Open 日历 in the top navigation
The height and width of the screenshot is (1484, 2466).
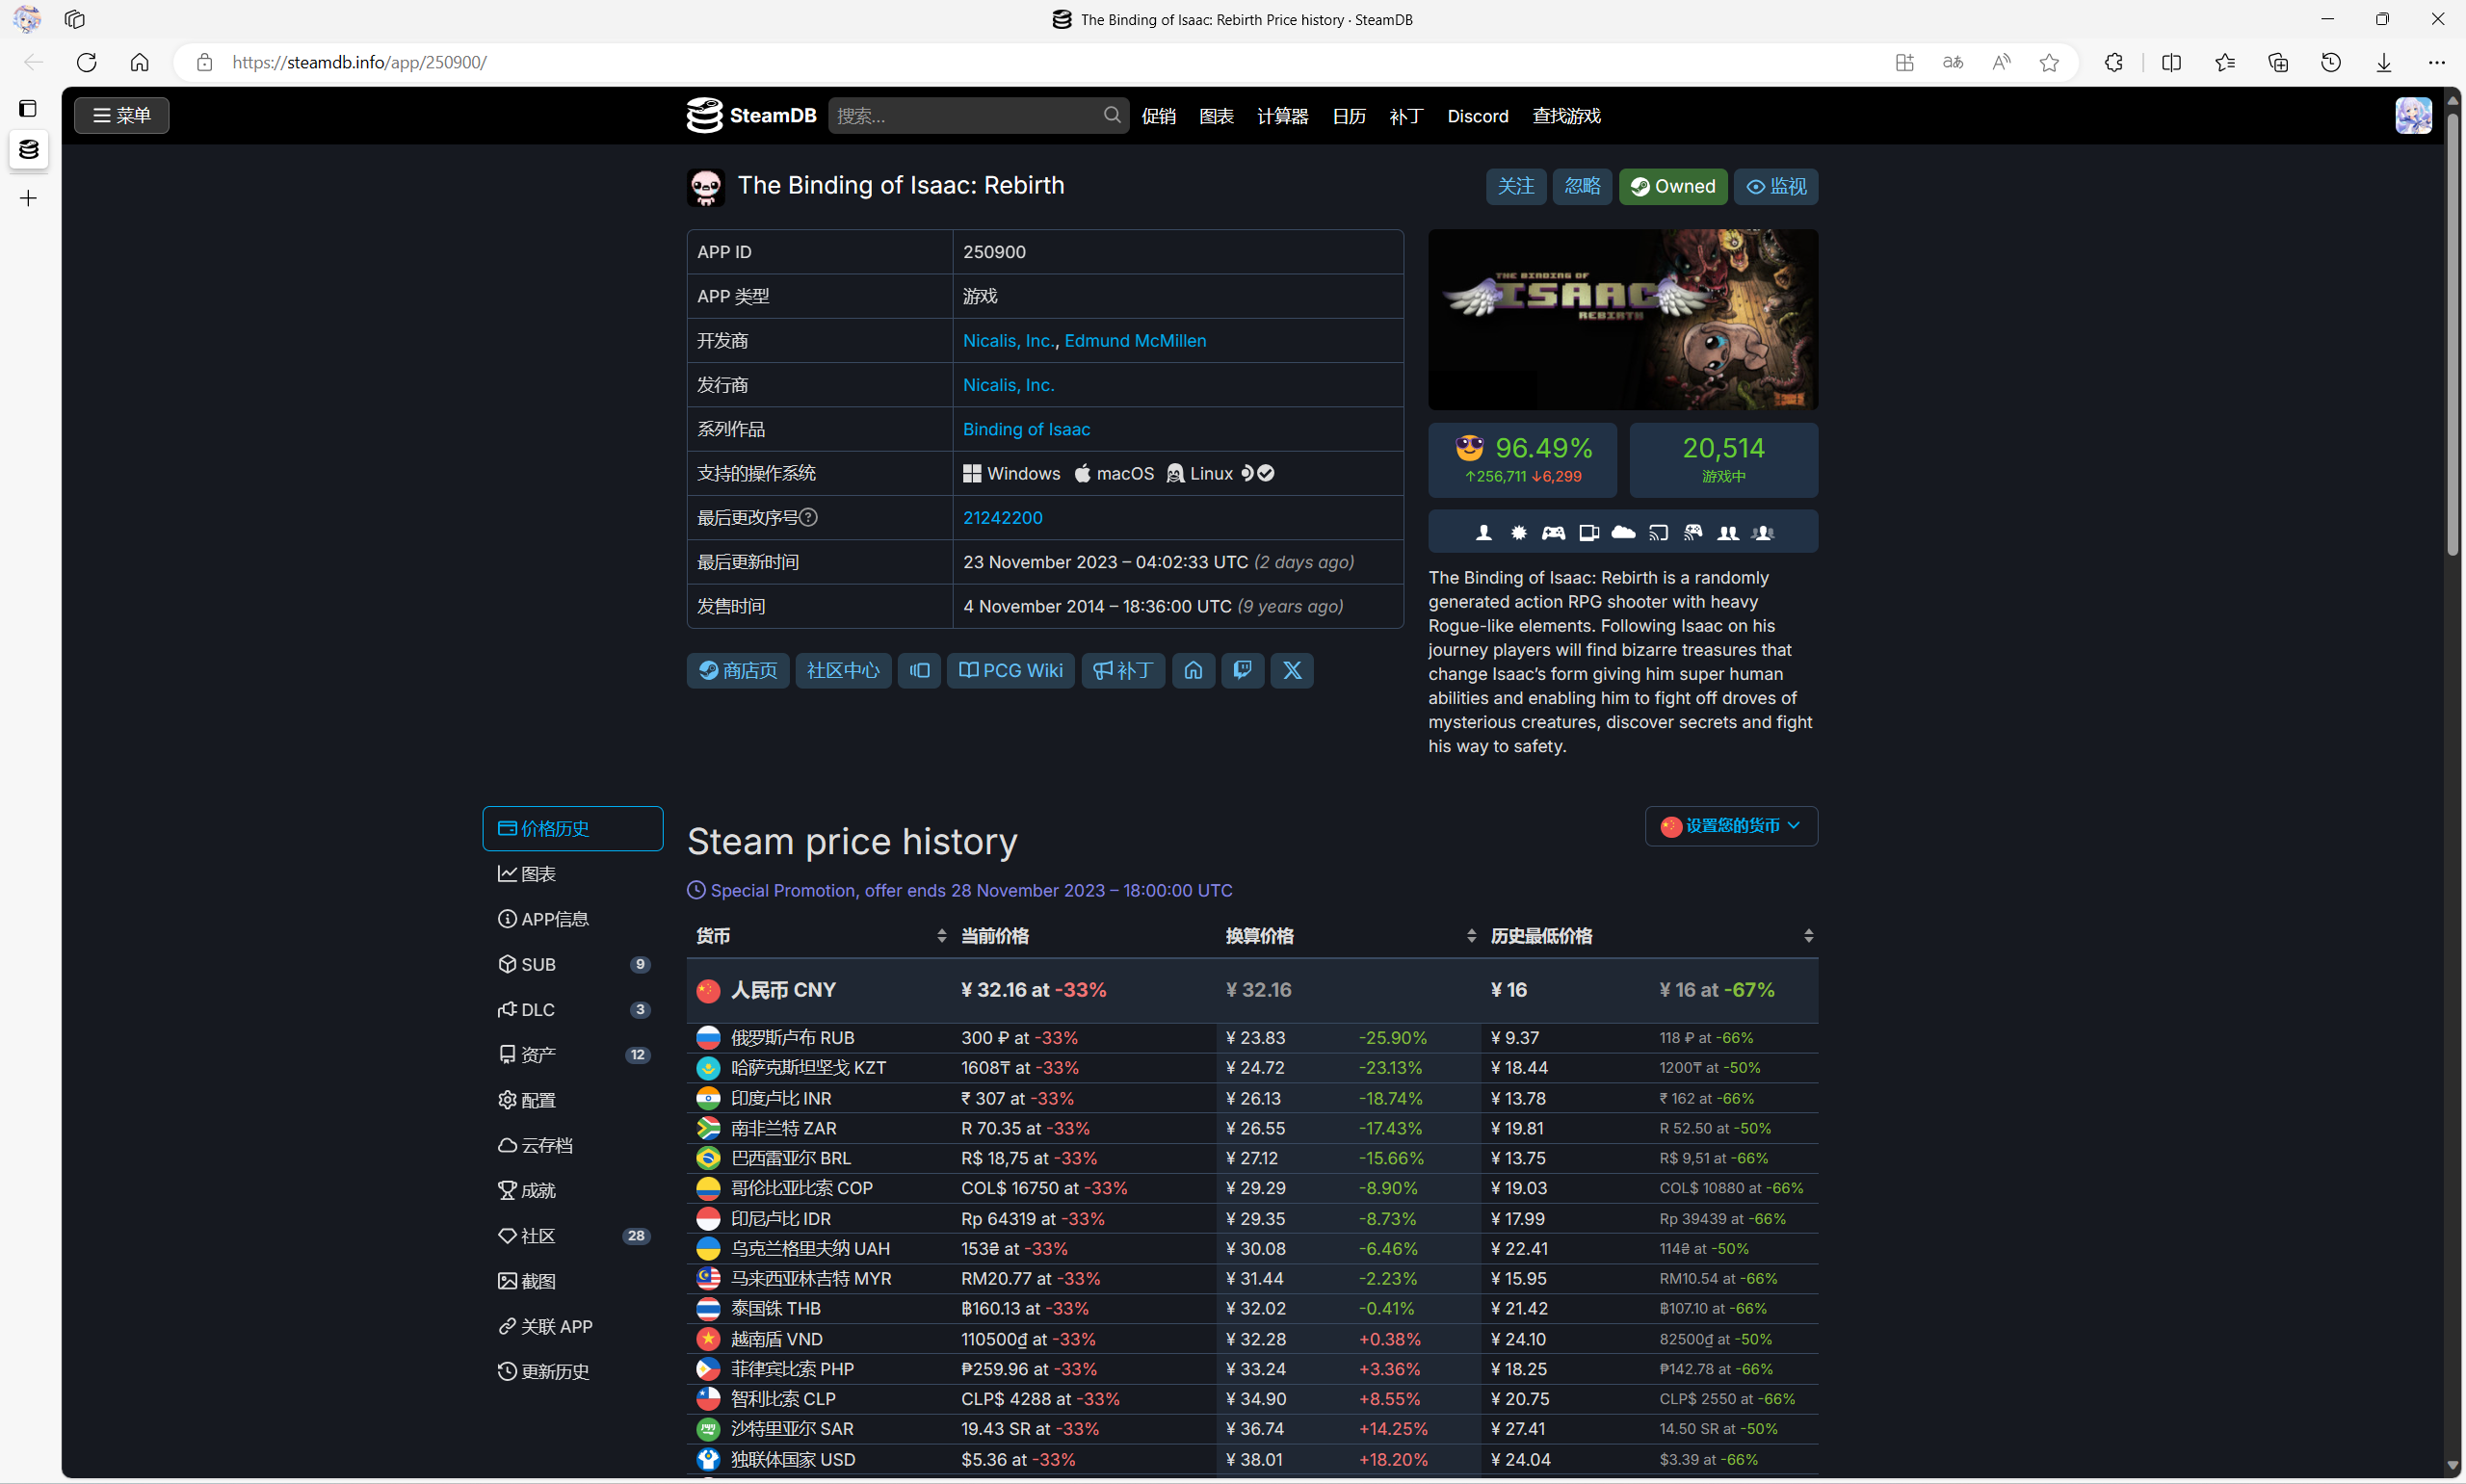pos(1349,116)
